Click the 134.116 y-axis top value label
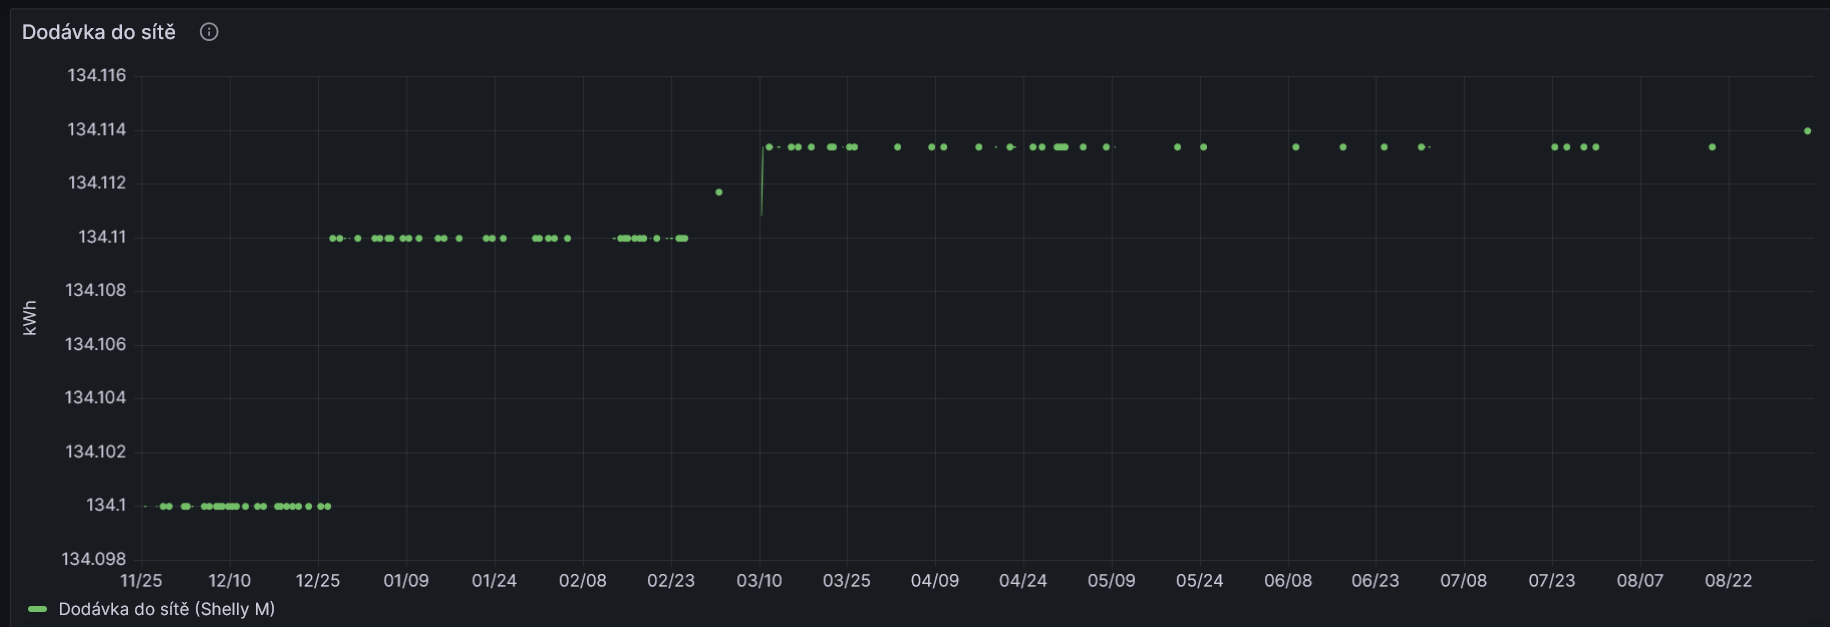The height and width of the screenshot is (627, 1830). (97, 76)
